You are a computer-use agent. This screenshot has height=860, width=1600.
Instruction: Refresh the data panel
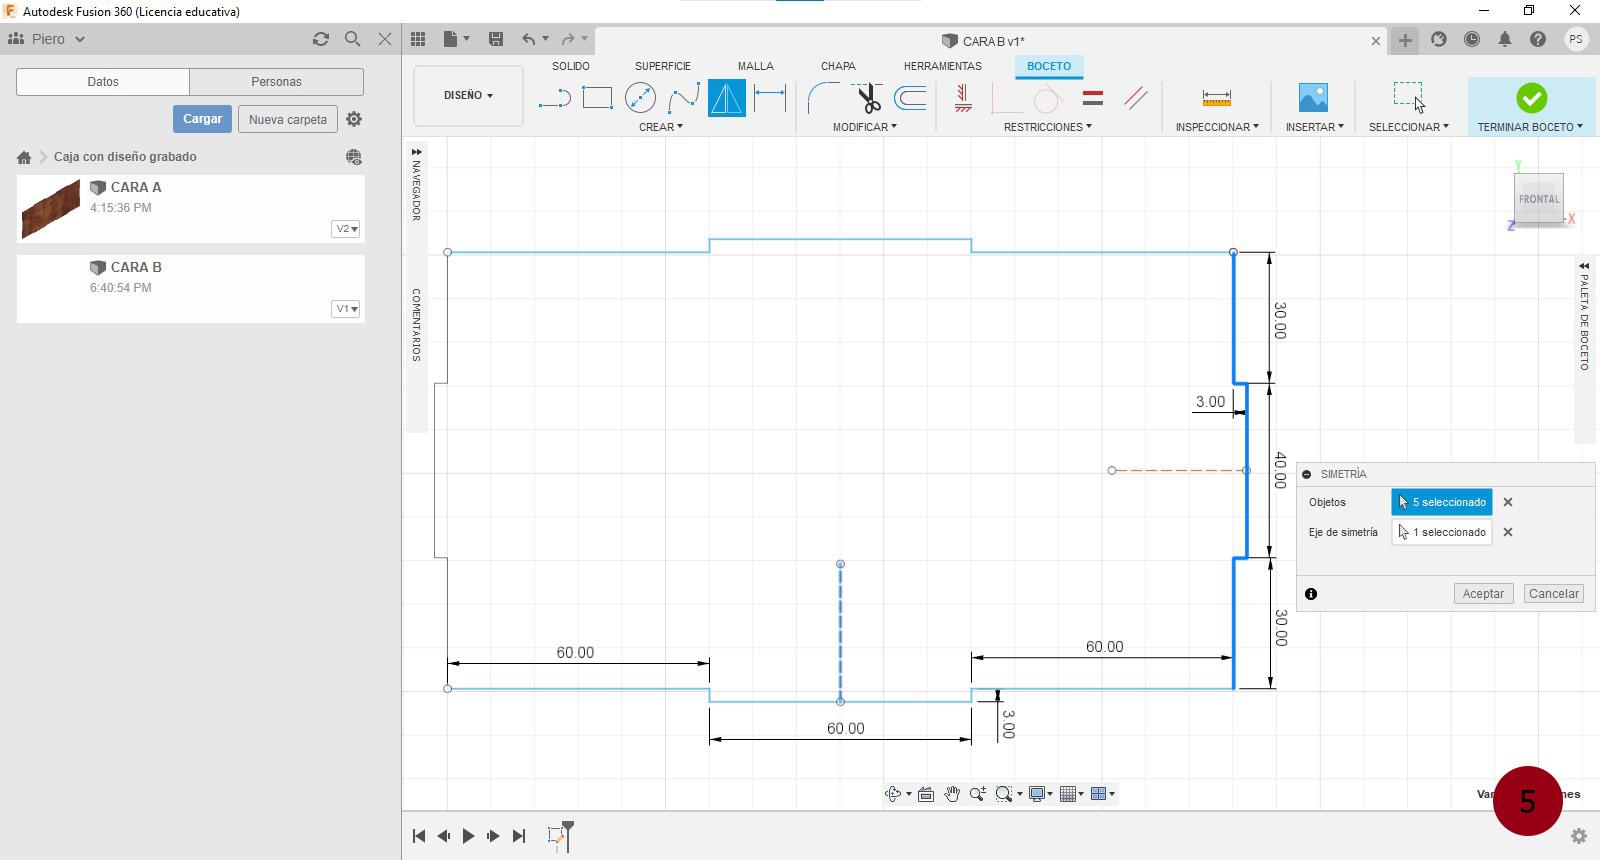point(321,39)
